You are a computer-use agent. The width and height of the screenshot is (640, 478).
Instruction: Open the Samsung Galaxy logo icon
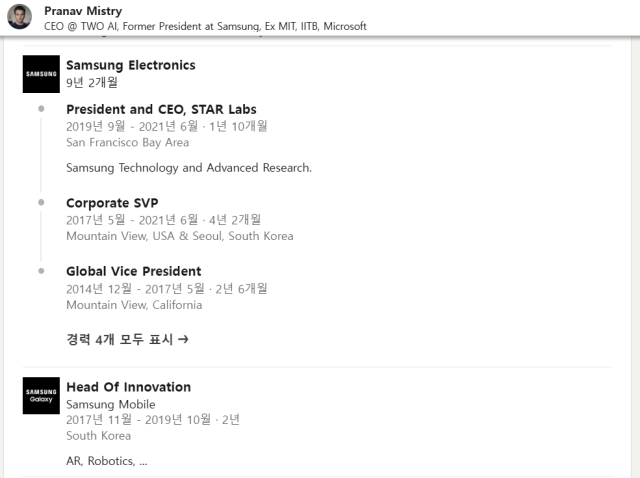click(x=41, y=396)
